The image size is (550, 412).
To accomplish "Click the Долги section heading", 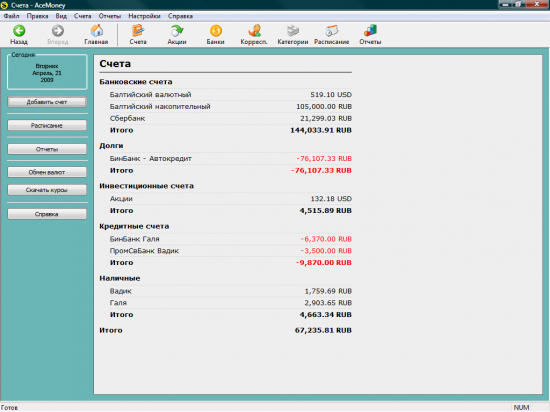I will 111,146.
